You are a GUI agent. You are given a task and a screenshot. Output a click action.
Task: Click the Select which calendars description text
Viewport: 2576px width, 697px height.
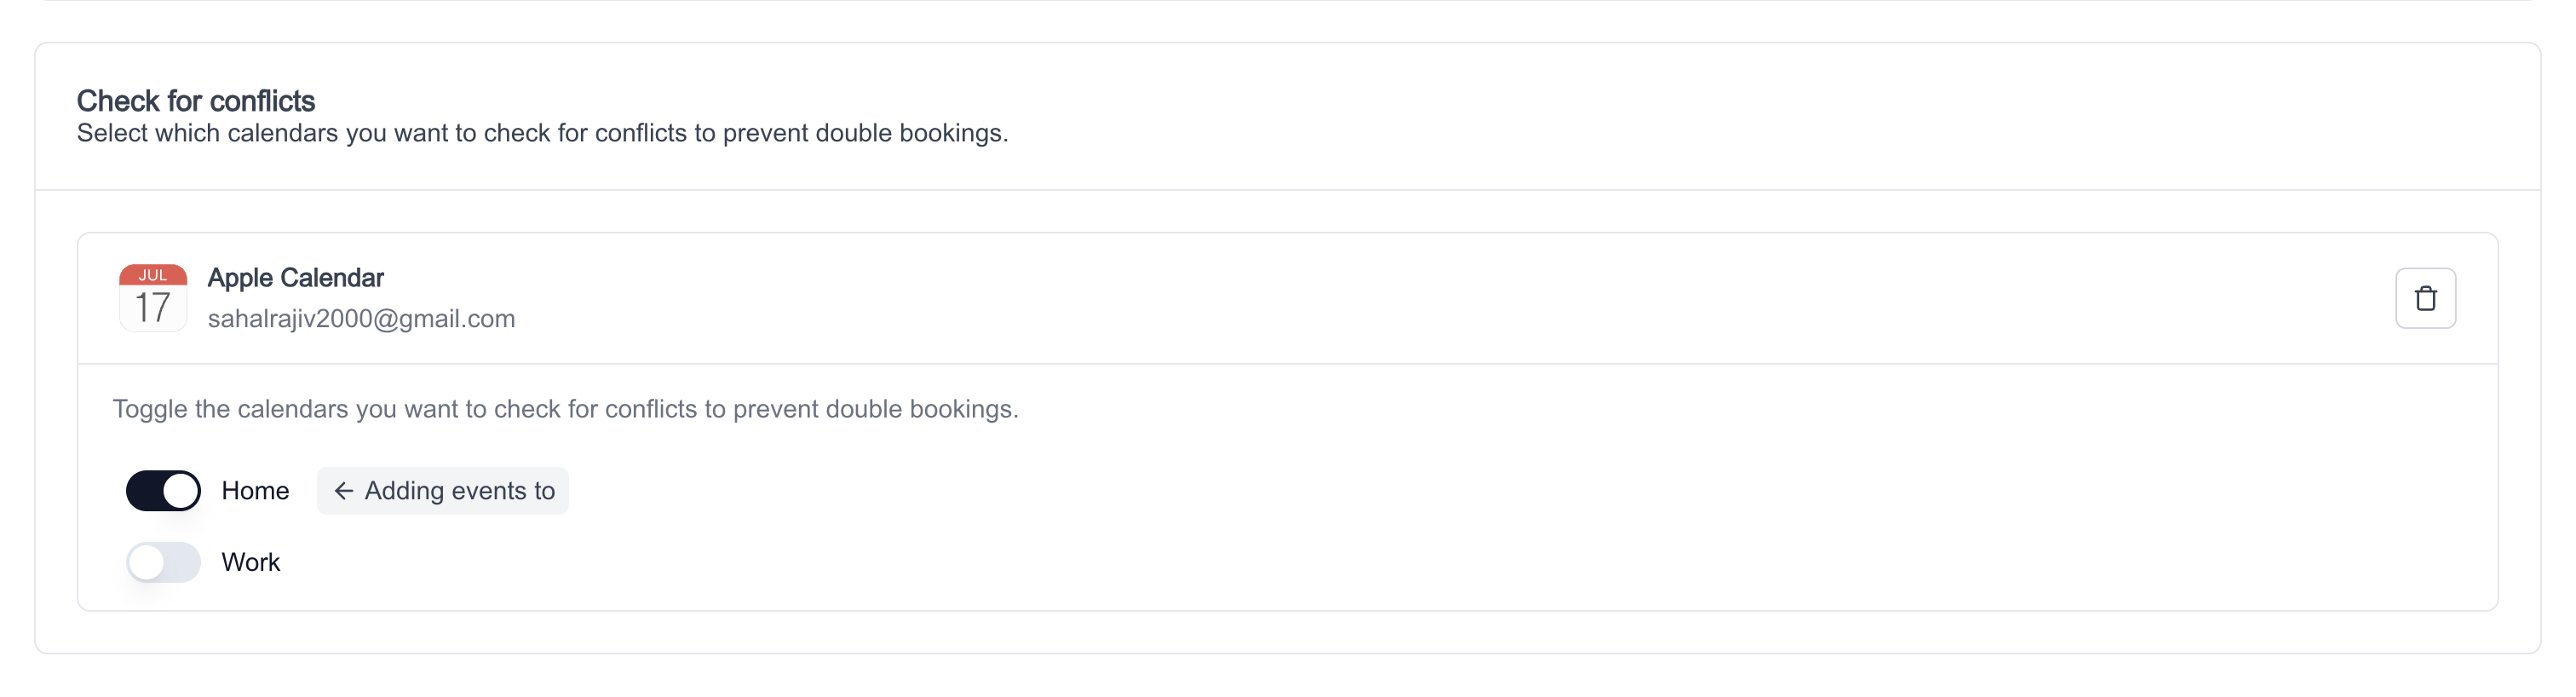(x=543, y=133)
